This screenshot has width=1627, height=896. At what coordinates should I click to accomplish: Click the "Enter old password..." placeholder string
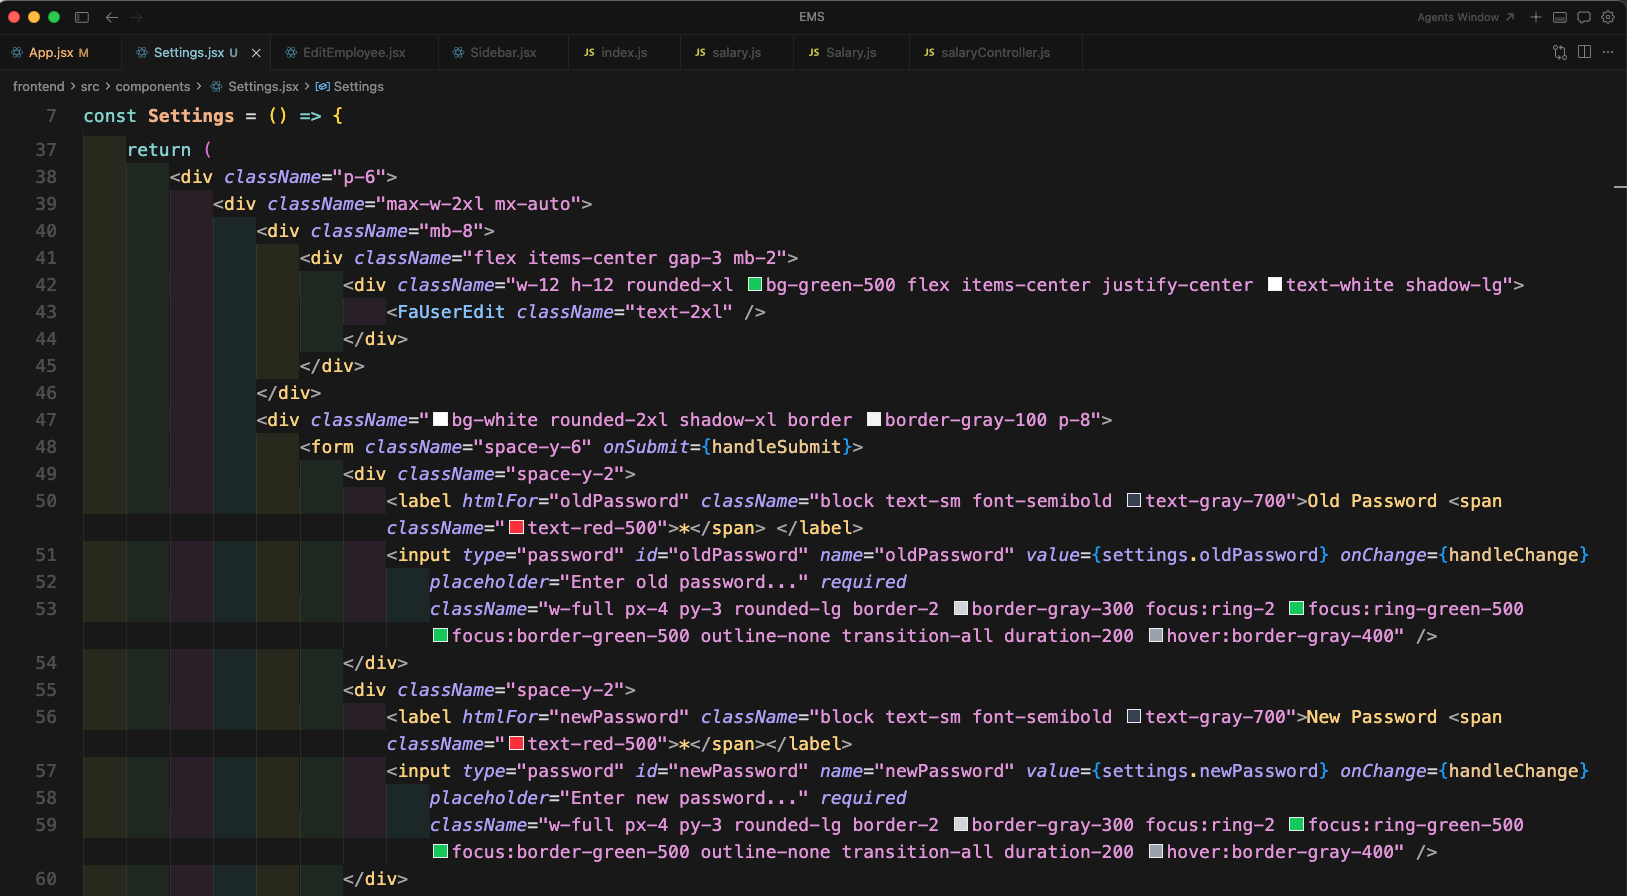click(684, 582)
